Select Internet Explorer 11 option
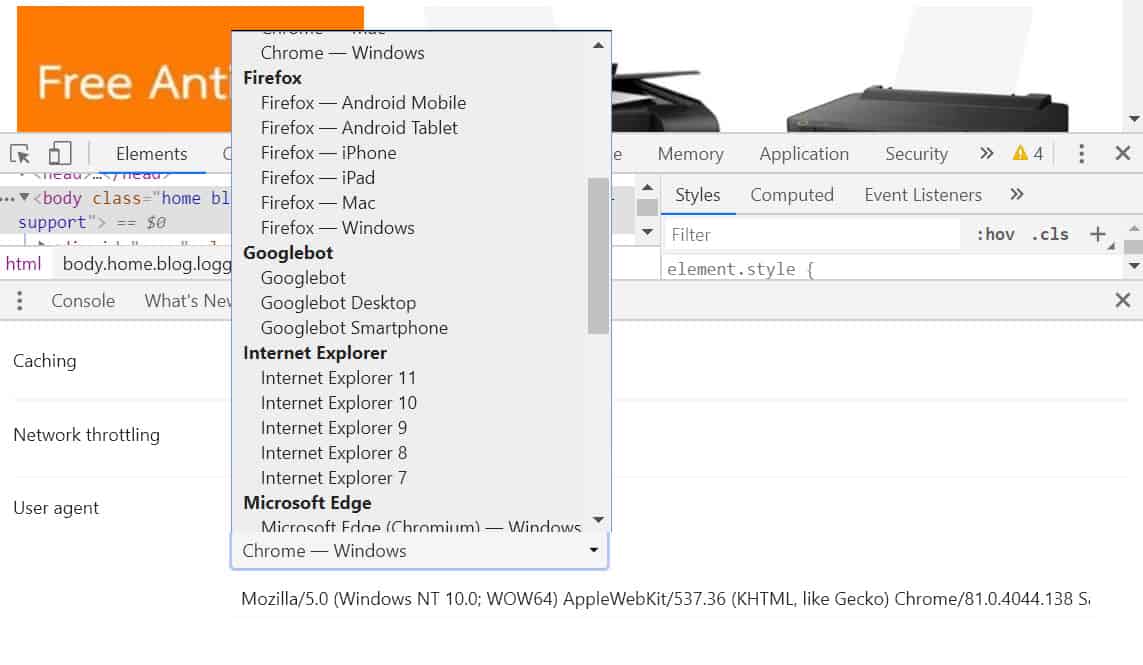The width and height of the screenshot is (1143, 665). click(338, 378)
